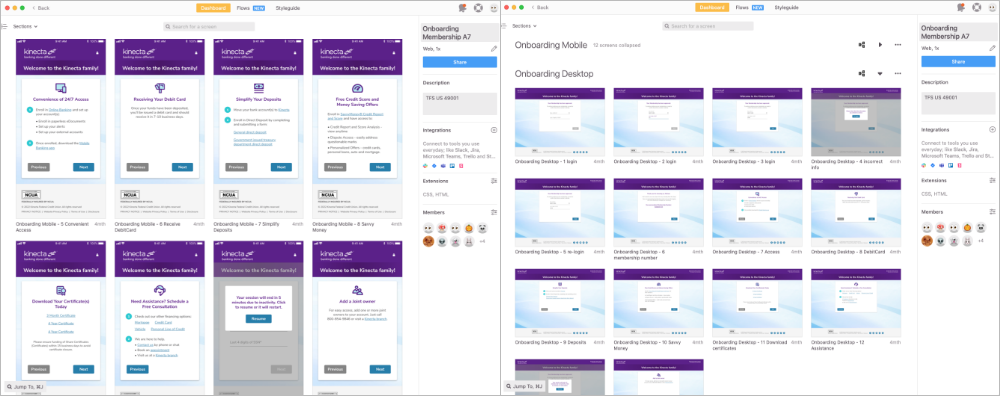Open Onboarding Desktop - 8 DebitCard thumbnail
The height and width of the screenshot is (397, 1000).
[x=856, y=213]
